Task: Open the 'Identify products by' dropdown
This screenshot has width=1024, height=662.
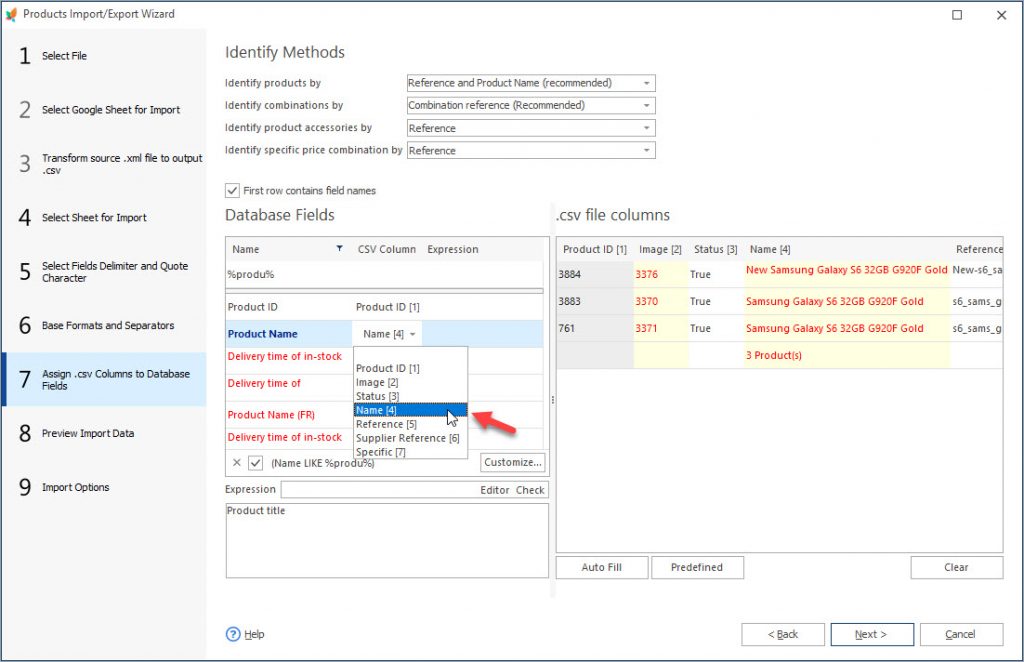Action: 646,83
